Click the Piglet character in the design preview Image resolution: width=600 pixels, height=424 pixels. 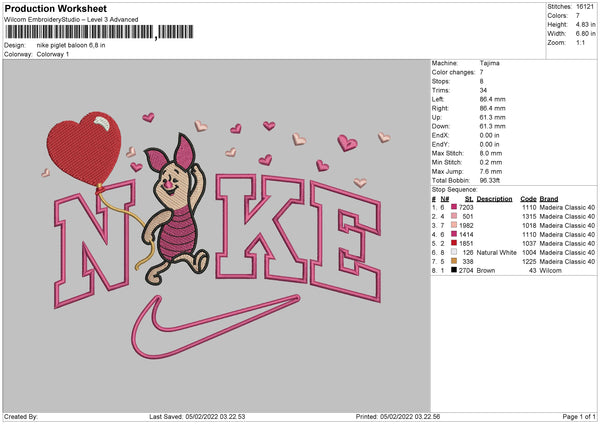pyautogui.click(x=176, y=207)
